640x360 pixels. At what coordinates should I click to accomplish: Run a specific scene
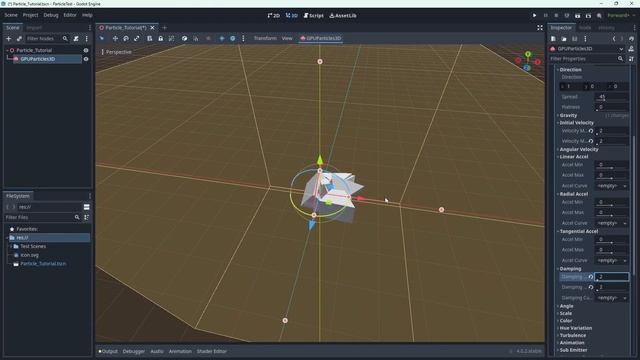point(588,16)
